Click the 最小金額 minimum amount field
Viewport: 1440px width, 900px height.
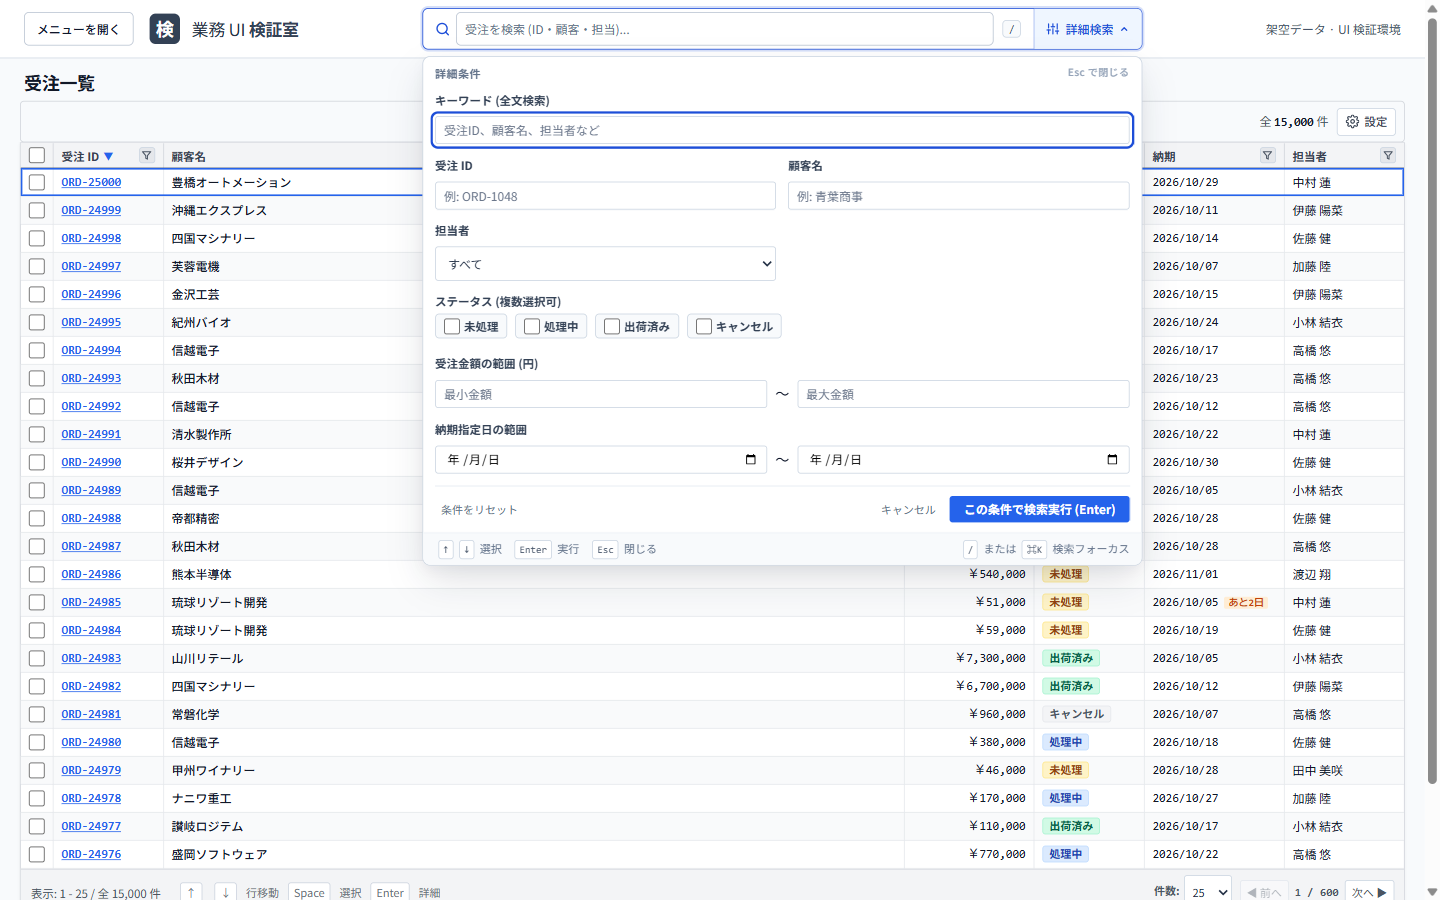tap(601, 394)
